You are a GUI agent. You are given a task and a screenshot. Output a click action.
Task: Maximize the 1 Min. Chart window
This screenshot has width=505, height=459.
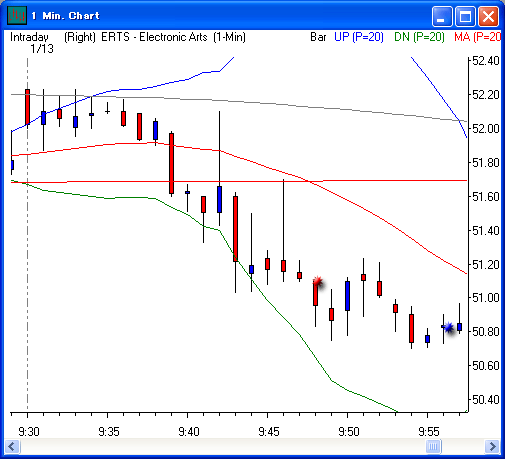(465, 16)
